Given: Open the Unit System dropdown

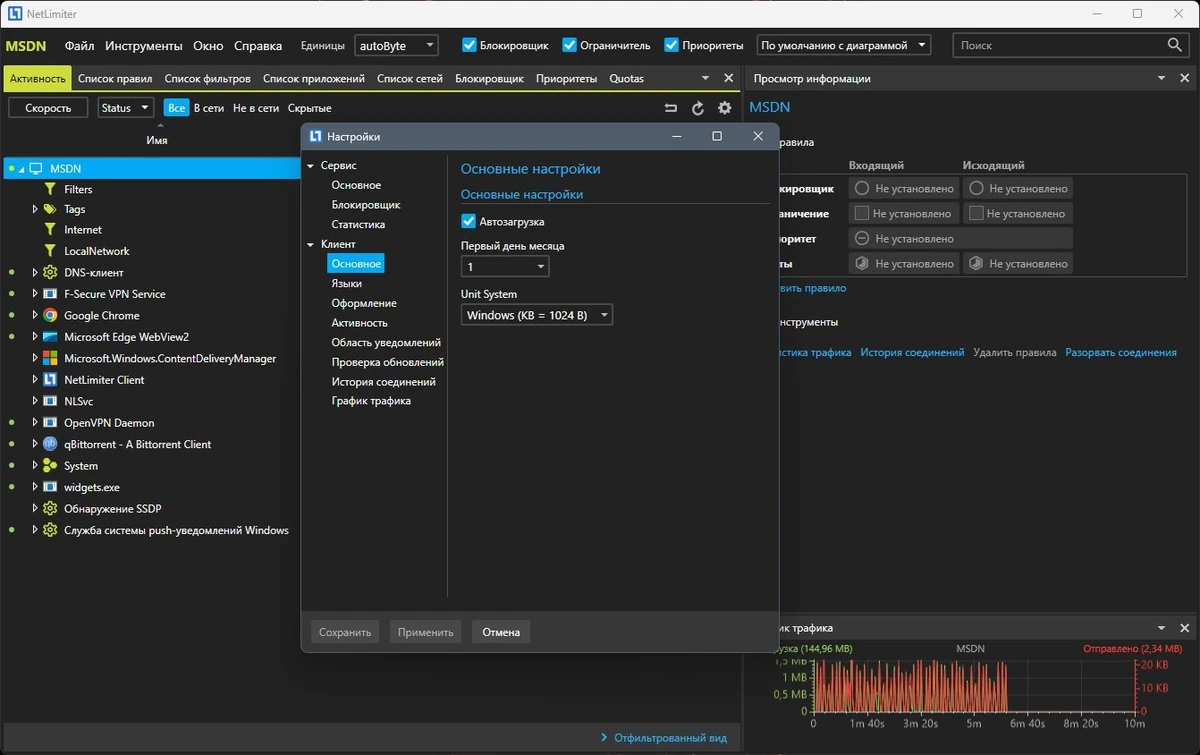Looking at the screenshot, I should tap(537, 315).
